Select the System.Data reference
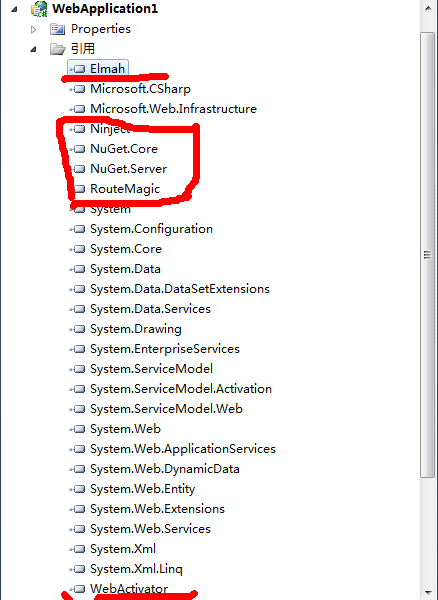The image size is (438, 600). point(125,269)
